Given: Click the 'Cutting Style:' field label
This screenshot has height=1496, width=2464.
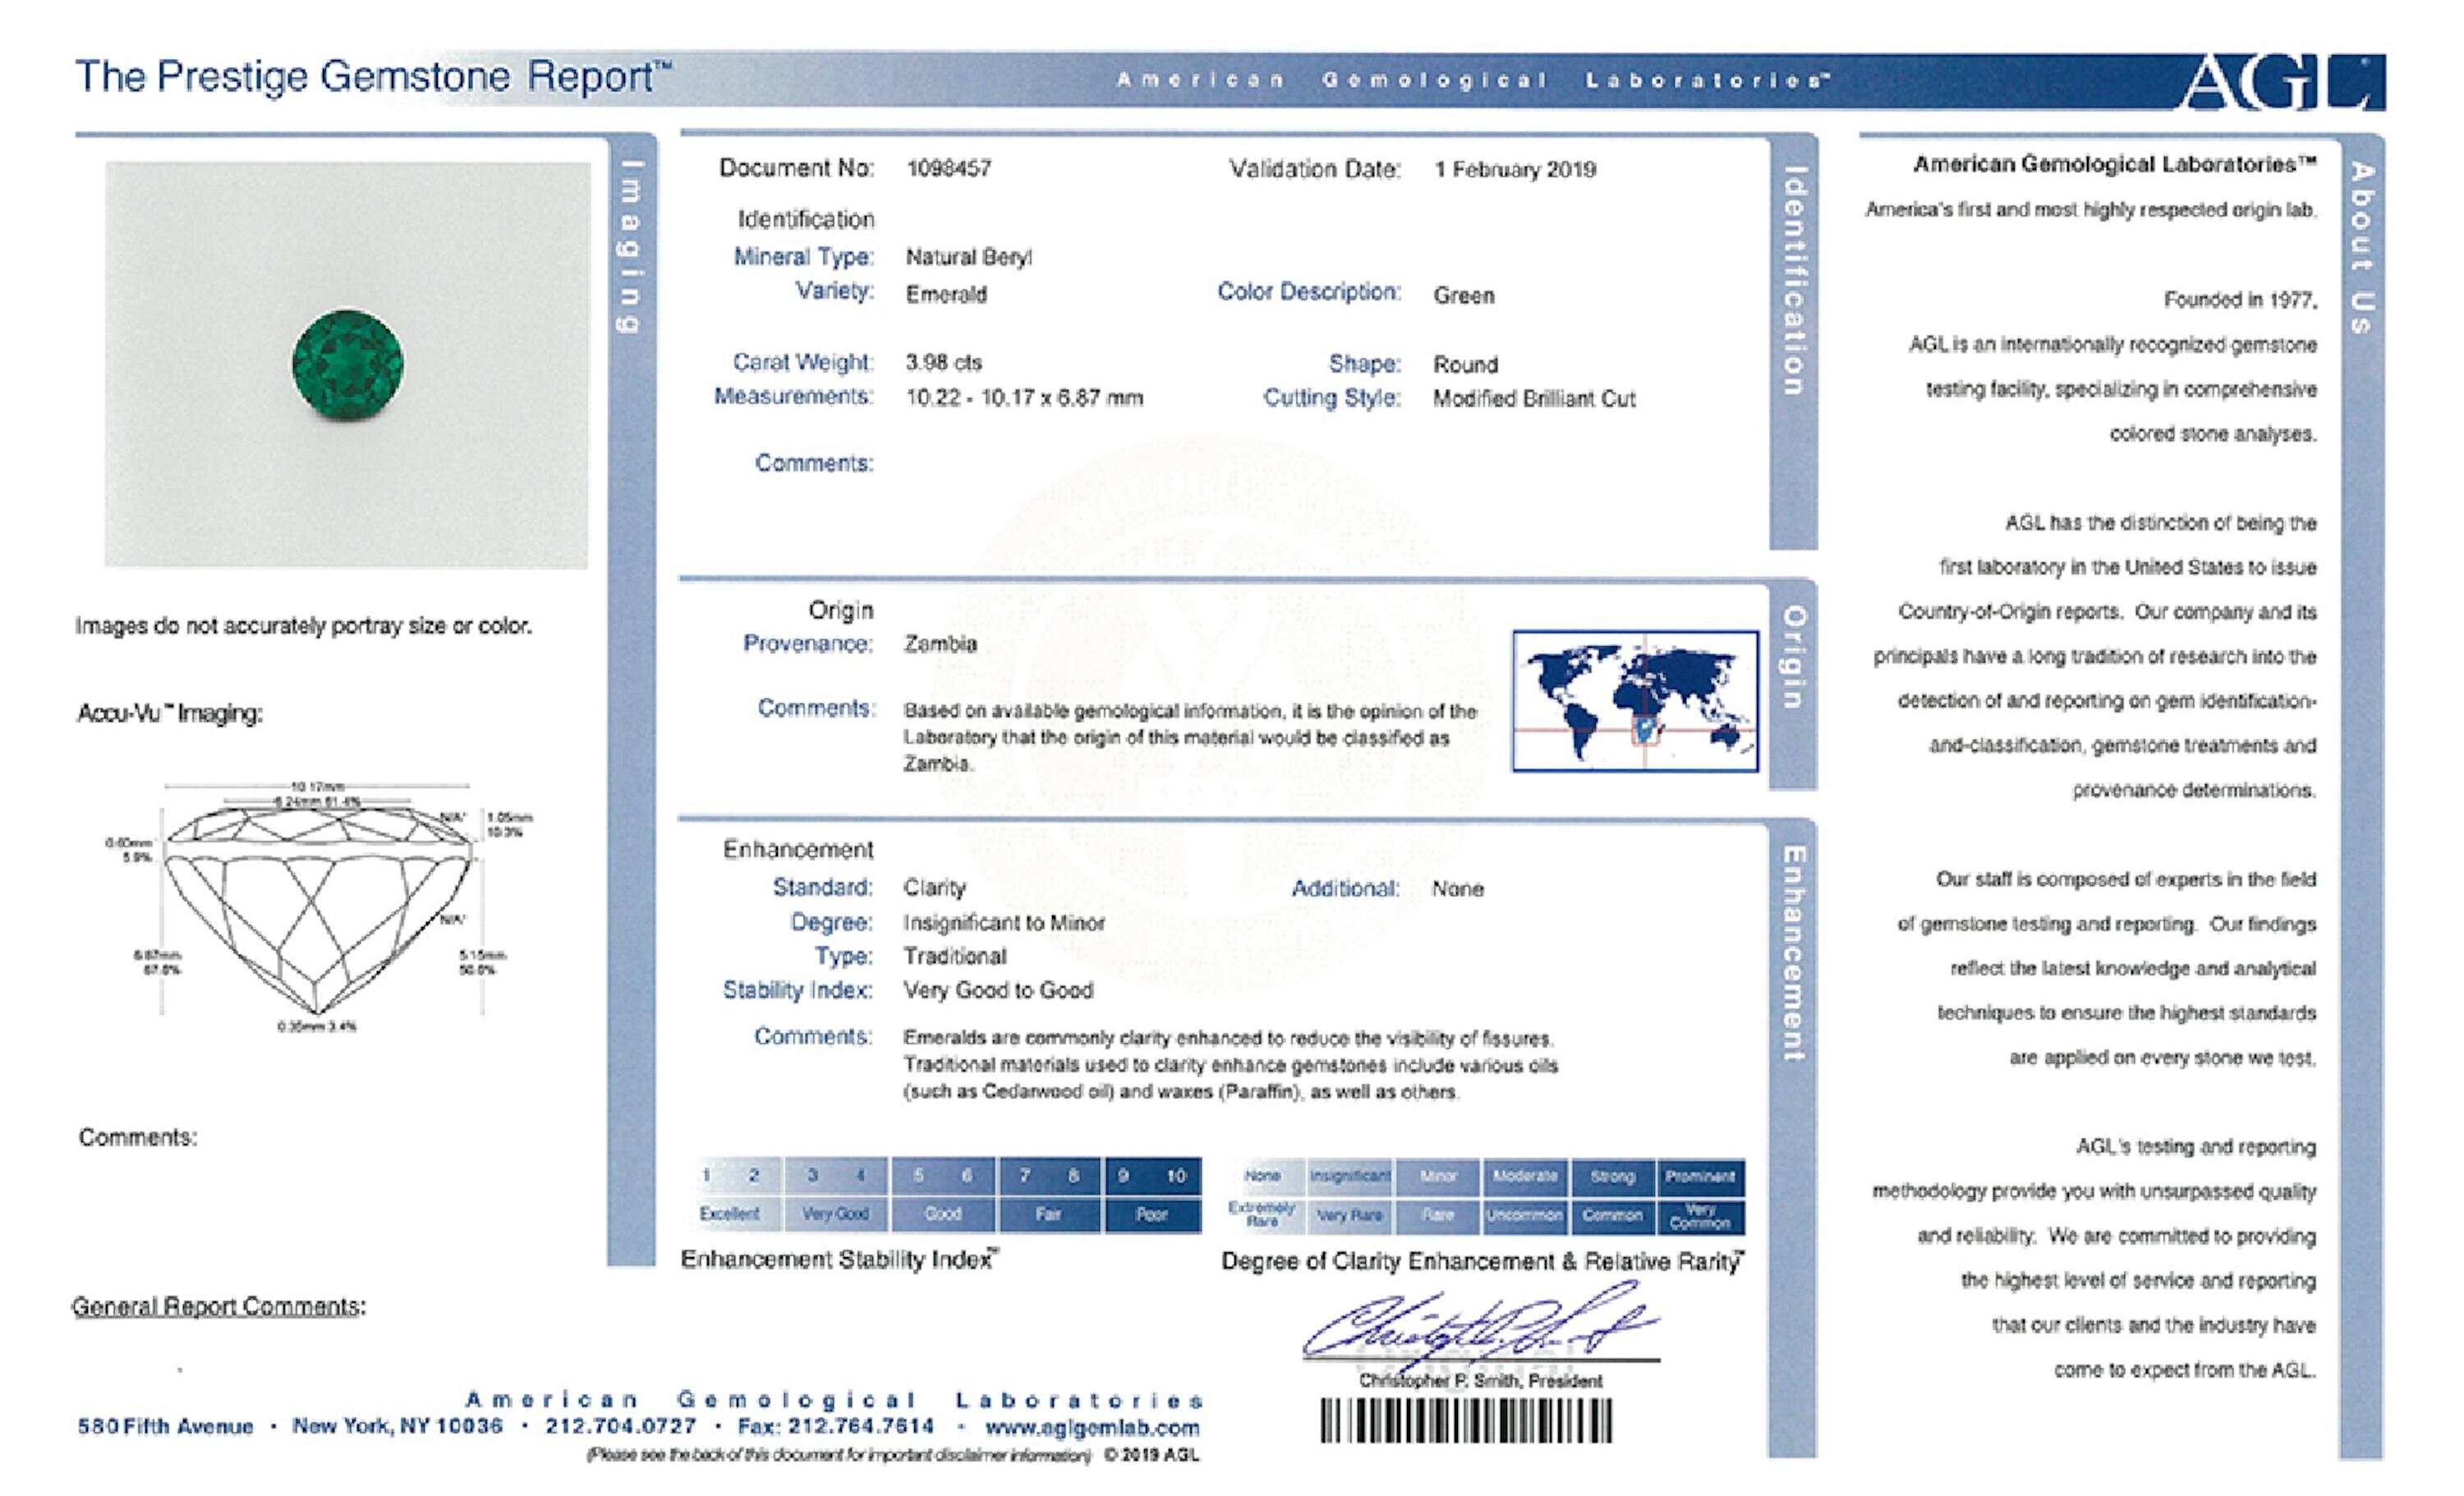Looking at the screenshot, I should tap(1331, 398).
